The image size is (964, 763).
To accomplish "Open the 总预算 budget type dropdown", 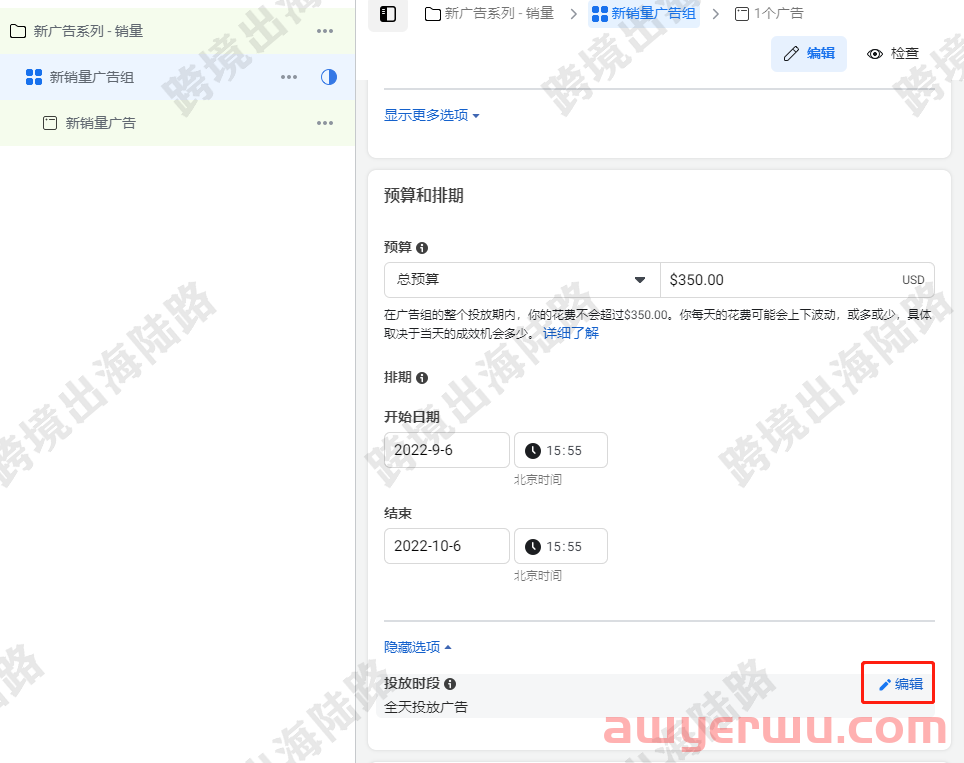I will click(522, 280).
